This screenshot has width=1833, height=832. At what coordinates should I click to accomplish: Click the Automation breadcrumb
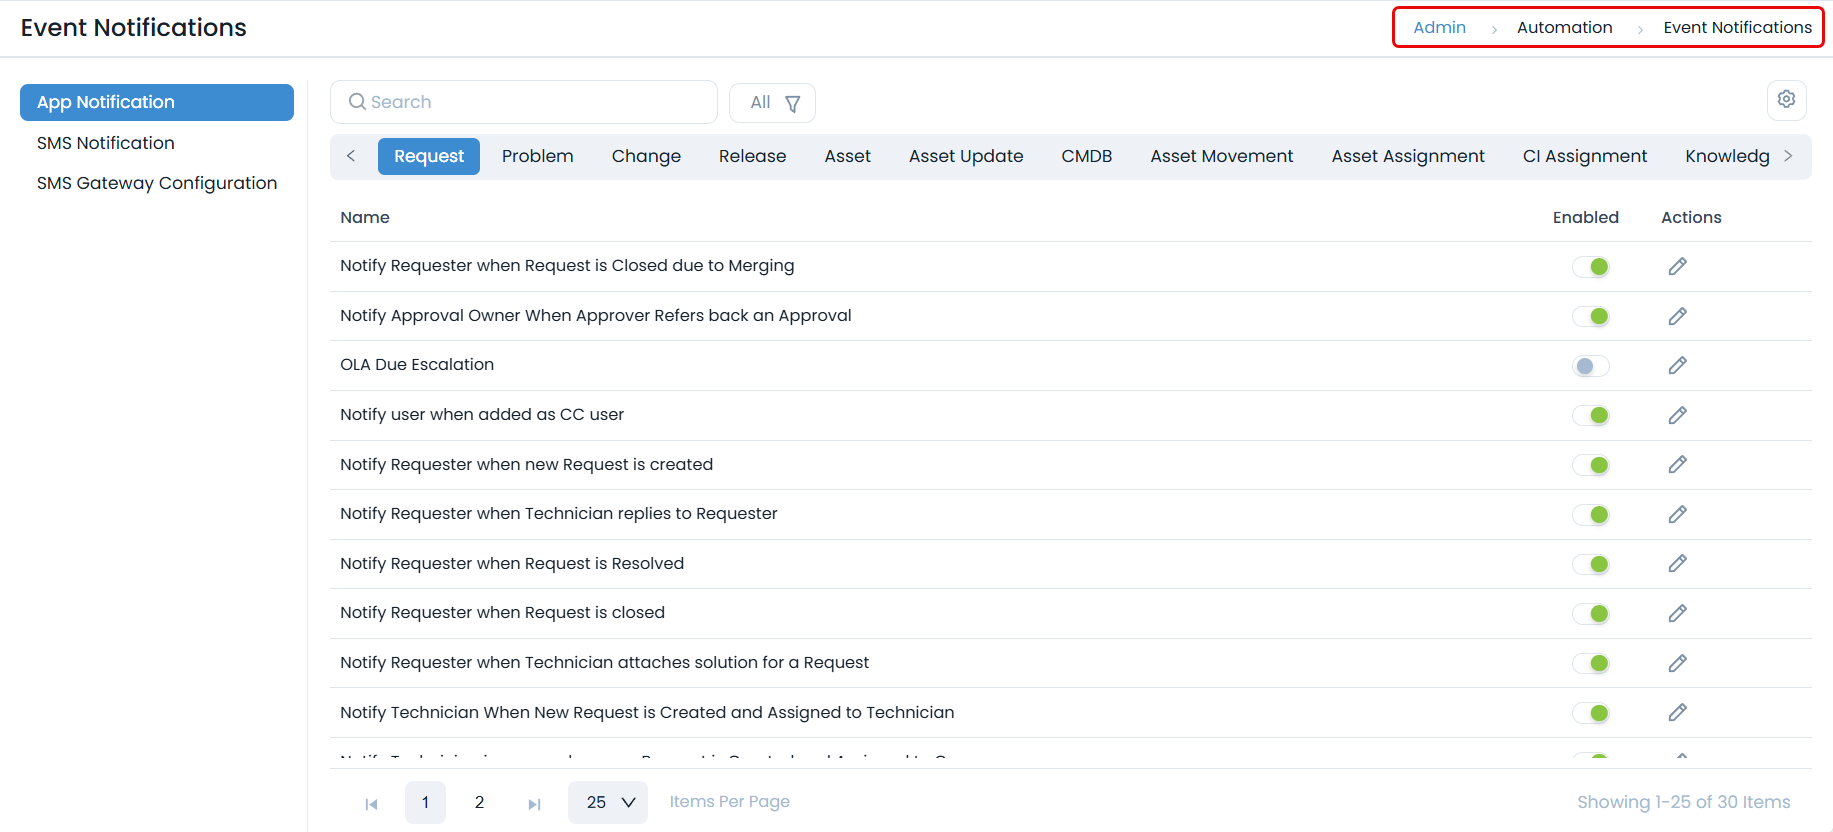click(x=1564, y=27)
